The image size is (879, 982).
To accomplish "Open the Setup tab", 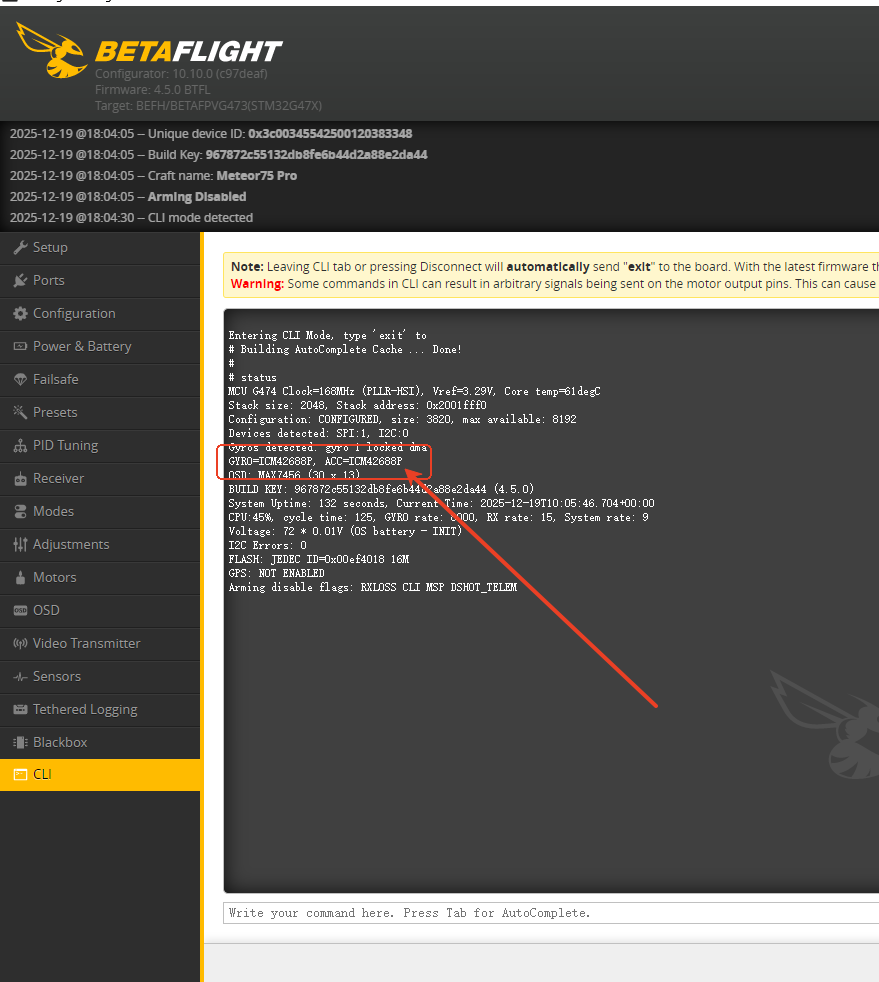I will [x=100, y=247].
